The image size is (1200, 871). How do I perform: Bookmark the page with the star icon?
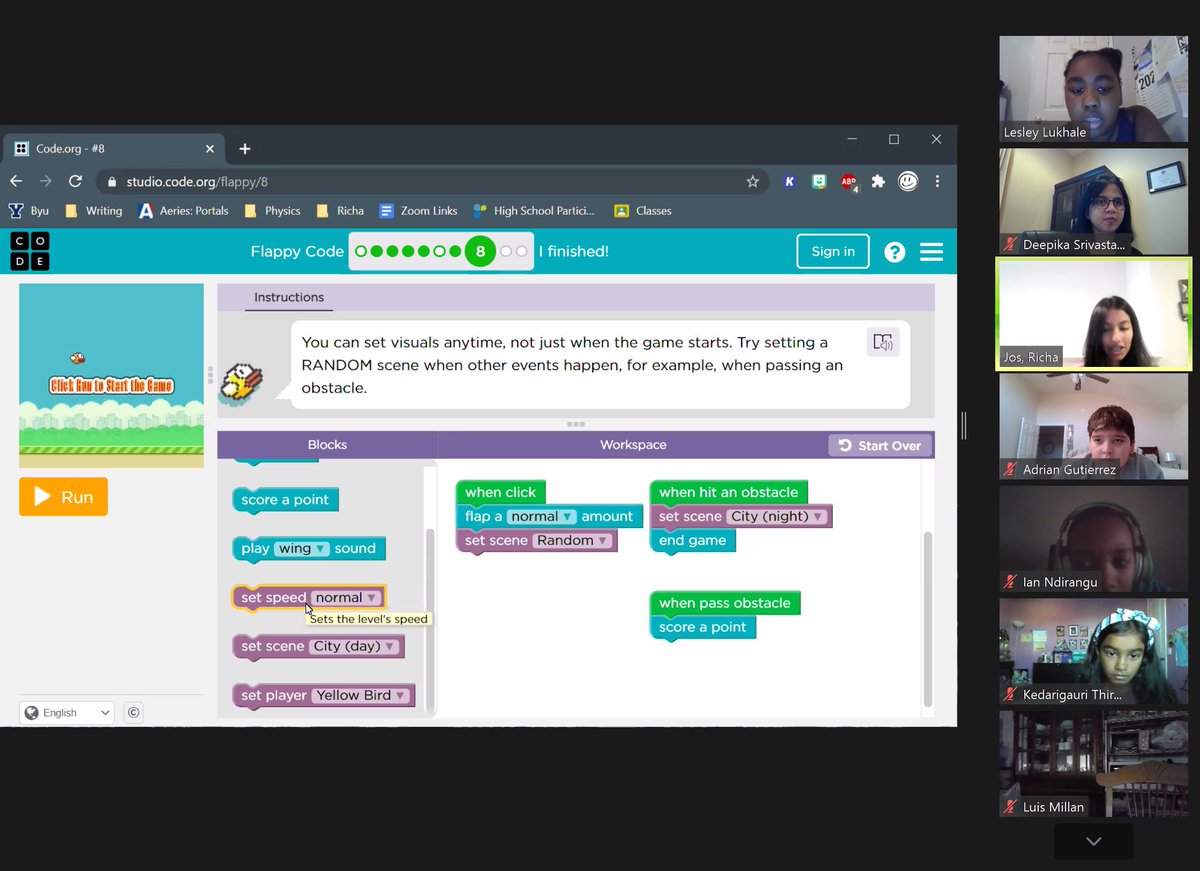pos(753,182)
